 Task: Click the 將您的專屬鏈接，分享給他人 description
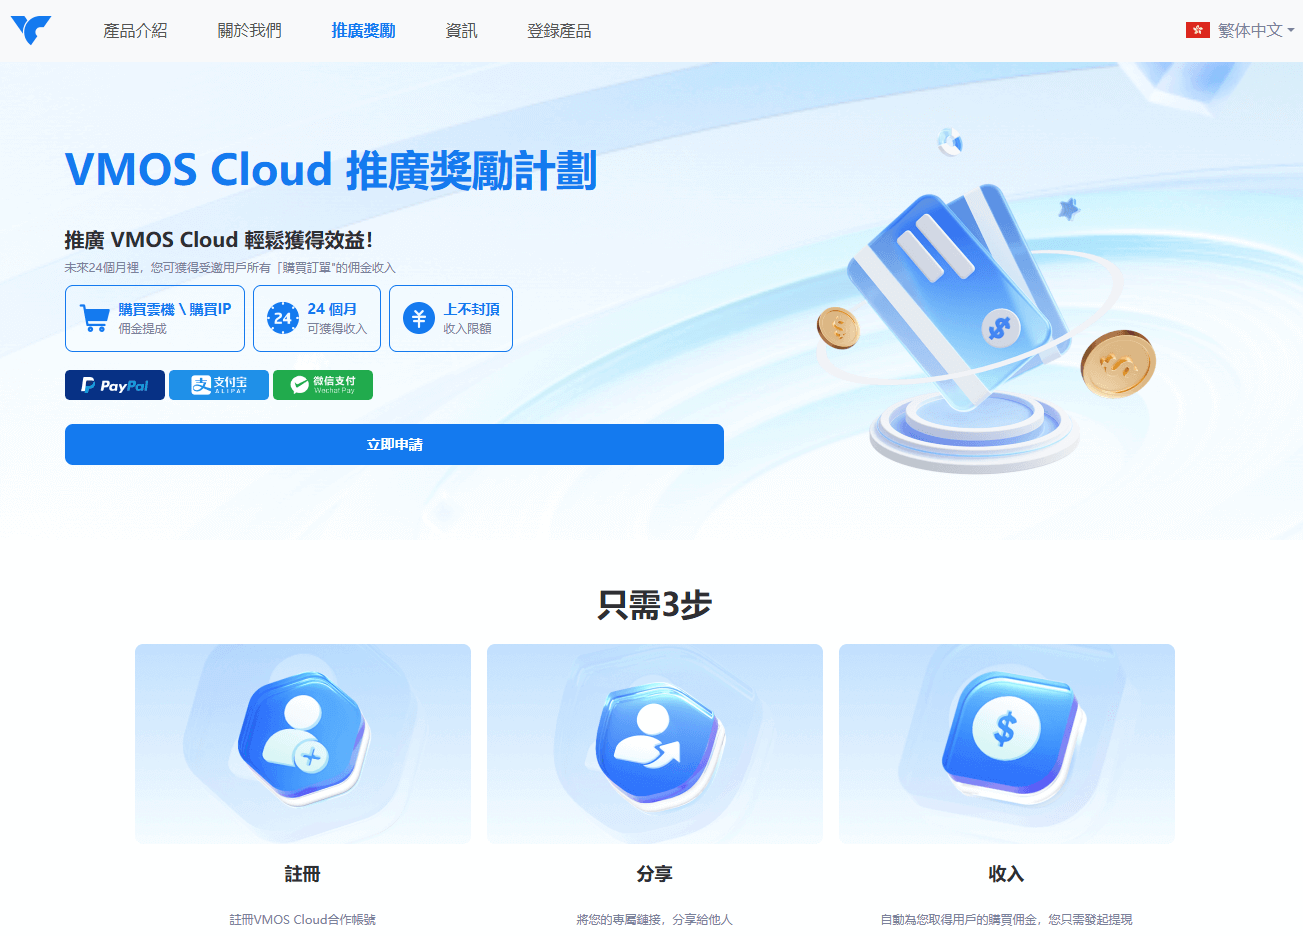coord(655,919)
